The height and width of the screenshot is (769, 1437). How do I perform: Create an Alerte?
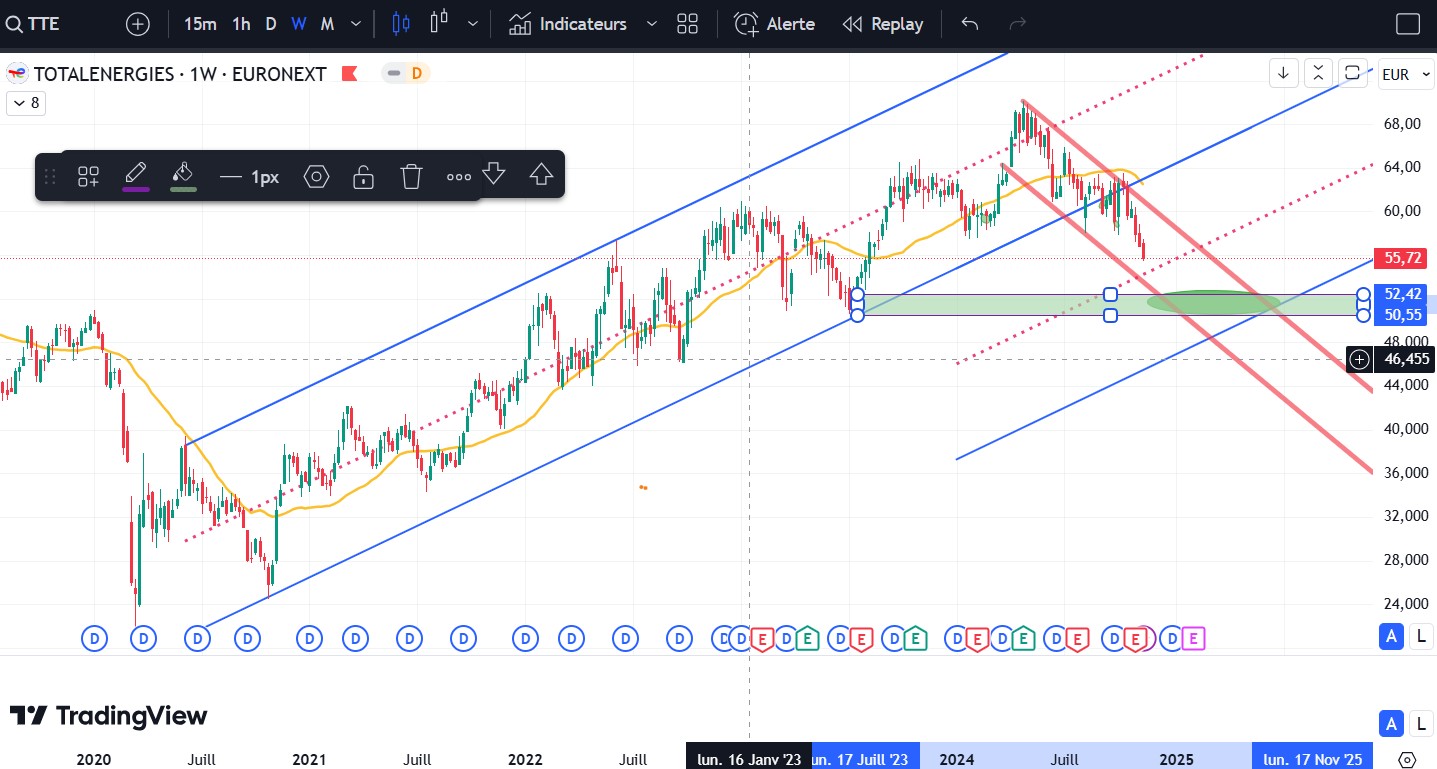pos(775,24)
